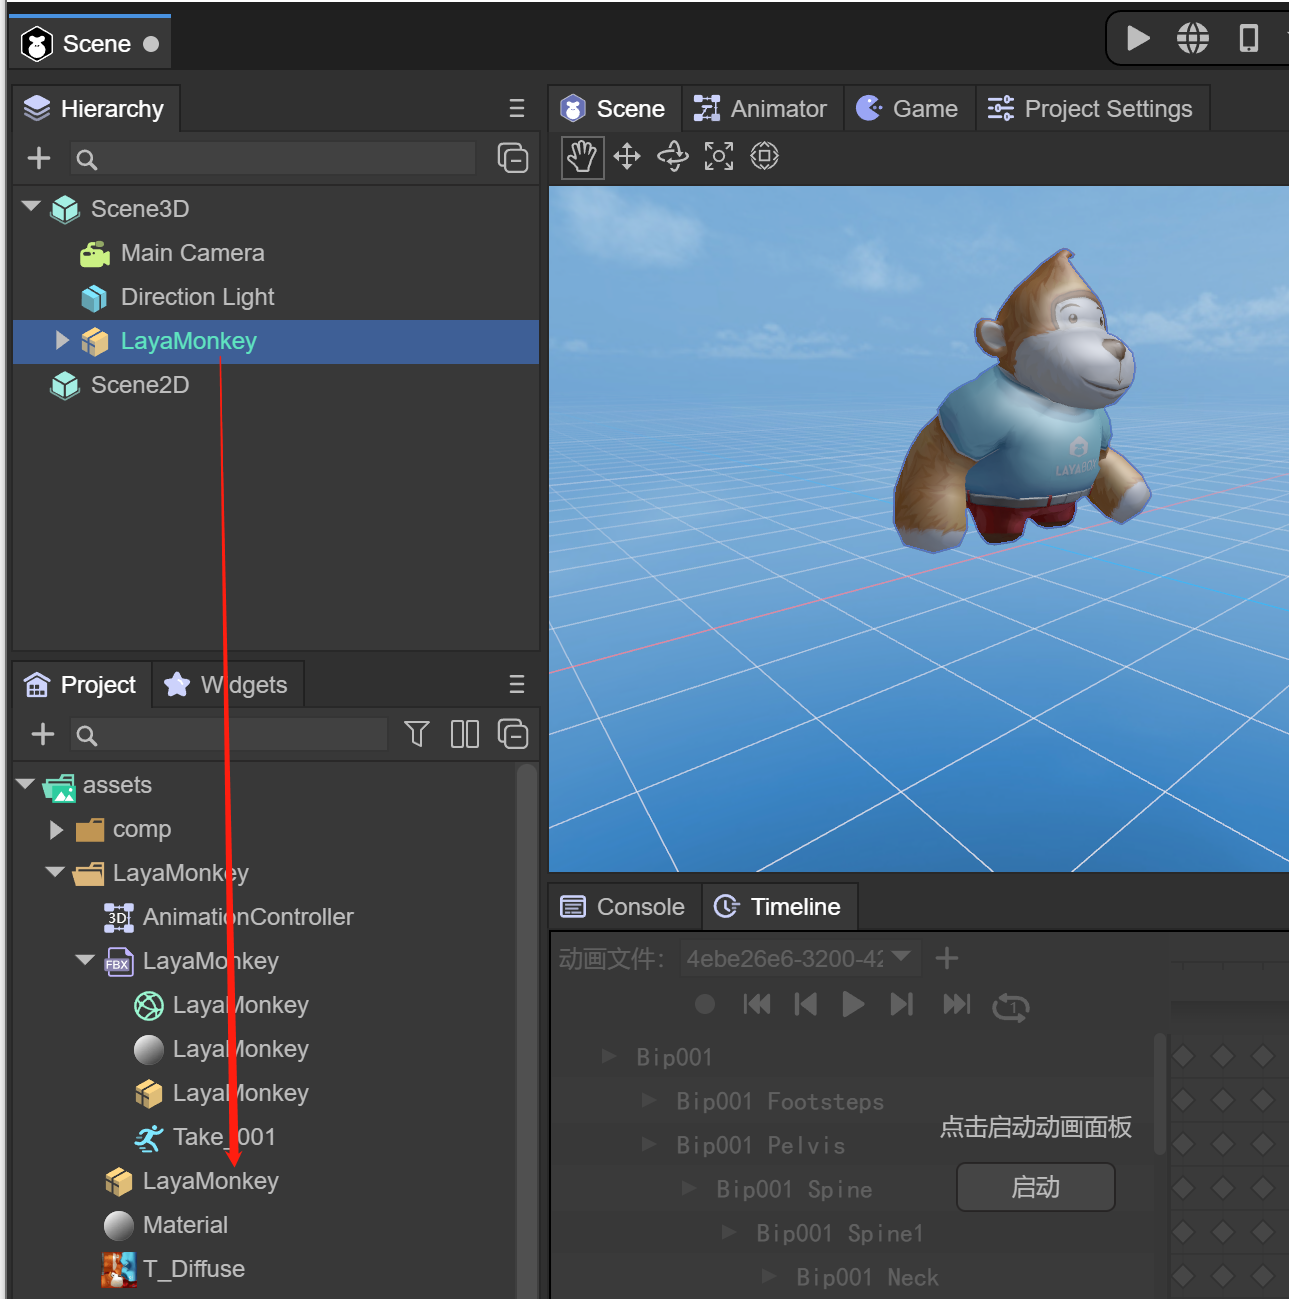Screen dimensions: 1289x1299
Task: Select the move tool in scene toolbar
Action: pos(627,157)
